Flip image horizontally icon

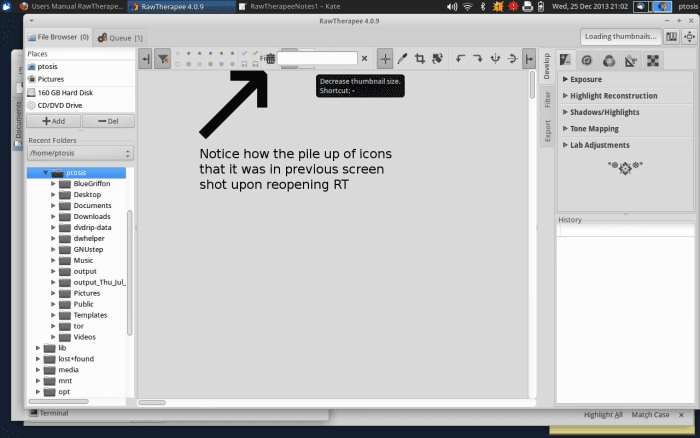[x=495, y=58]
